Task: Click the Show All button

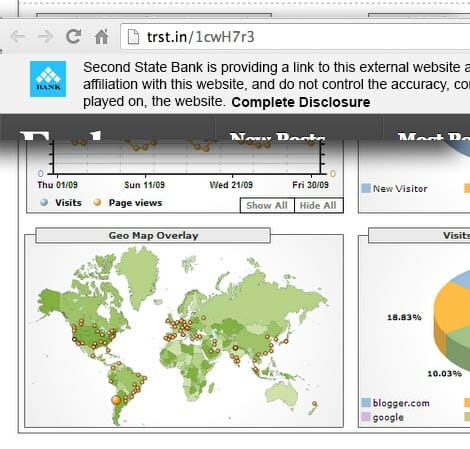Action: click(x=267, y=205)
